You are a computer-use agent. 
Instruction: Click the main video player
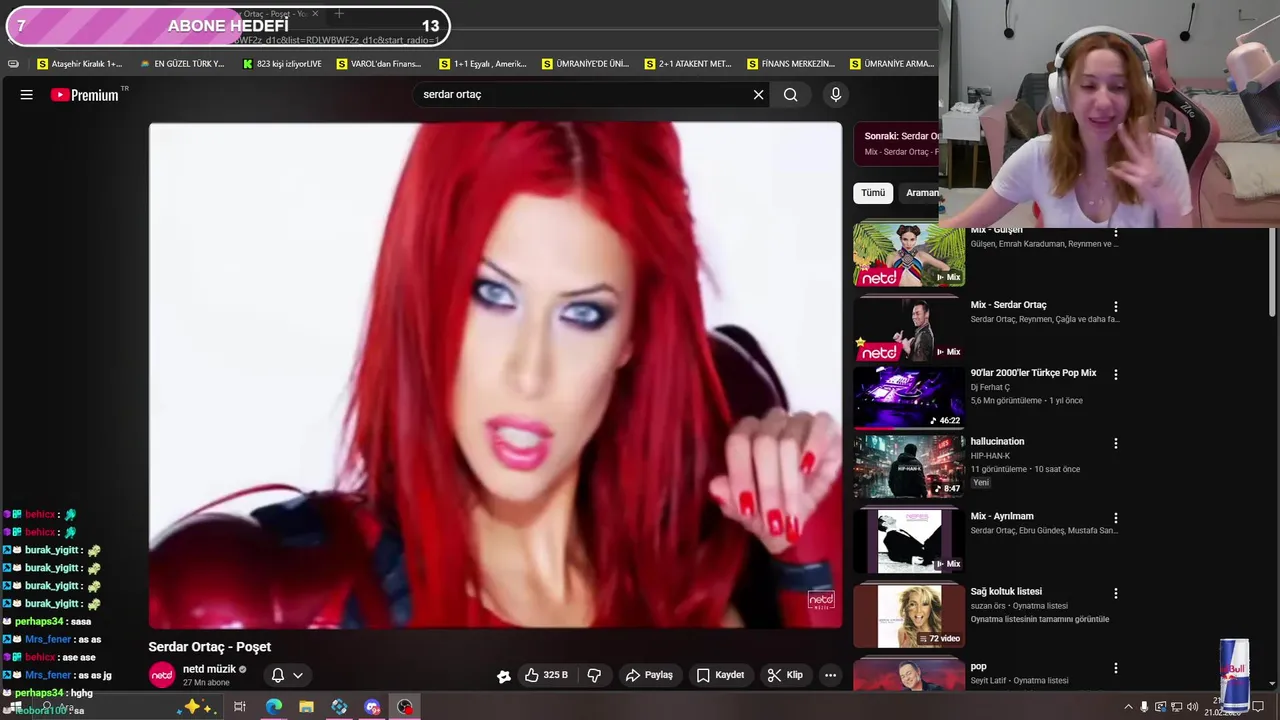(495, 375)
